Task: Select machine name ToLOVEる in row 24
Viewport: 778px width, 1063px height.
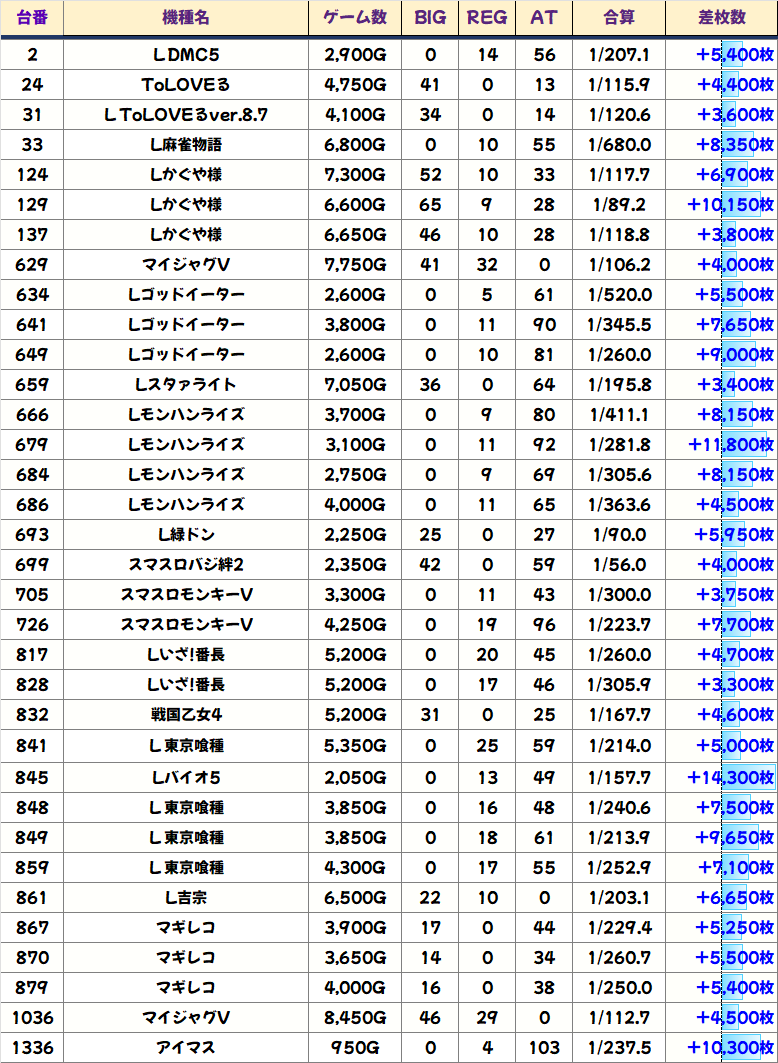Action: [186, 85]
